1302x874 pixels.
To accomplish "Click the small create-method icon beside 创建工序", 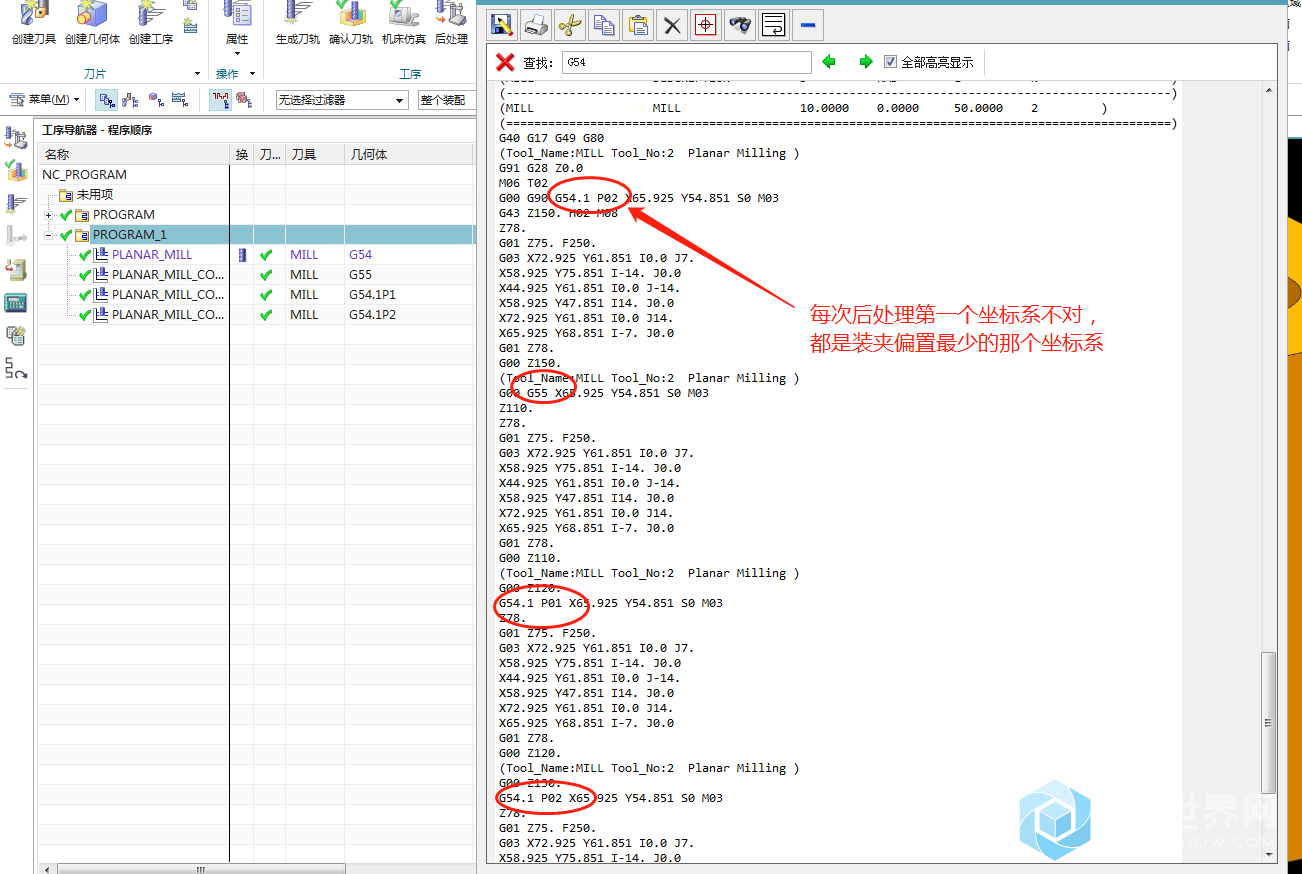I will [x=190, y=26].
